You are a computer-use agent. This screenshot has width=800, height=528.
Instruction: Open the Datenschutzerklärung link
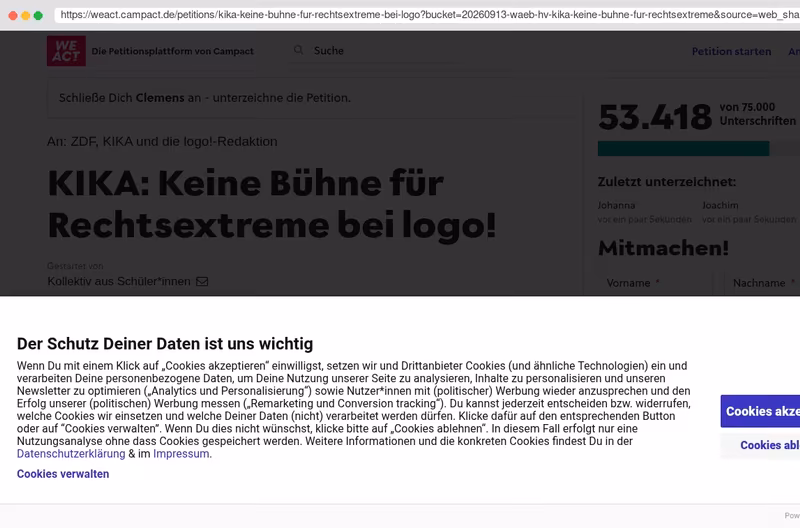[71, 454]
